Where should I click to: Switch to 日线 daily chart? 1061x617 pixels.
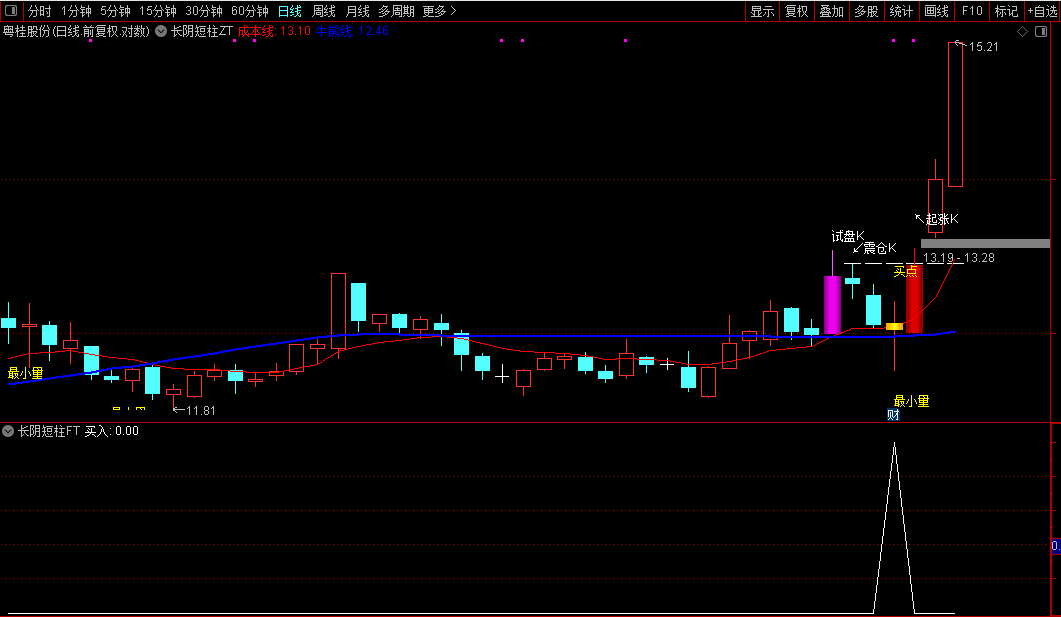point(290,11)
